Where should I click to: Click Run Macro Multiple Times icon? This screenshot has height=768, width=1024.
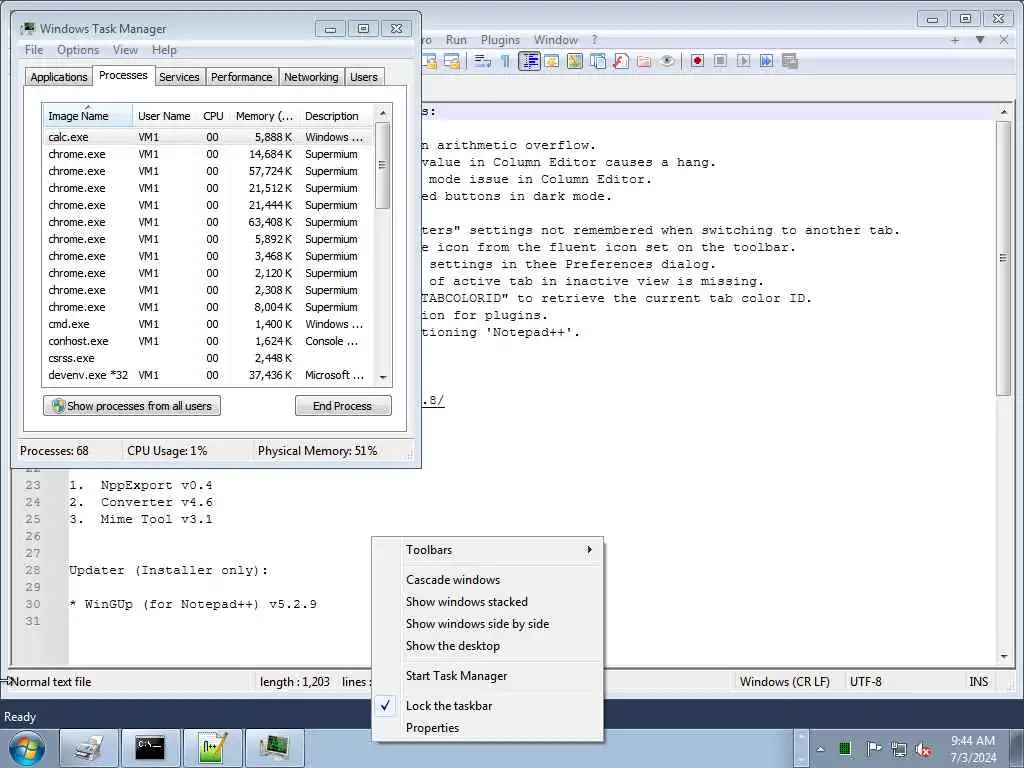point(766,61)
